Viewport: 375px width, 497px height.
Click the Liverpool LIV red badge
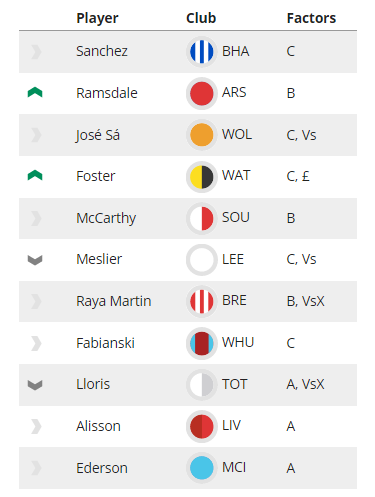click(x=201, y=426)
